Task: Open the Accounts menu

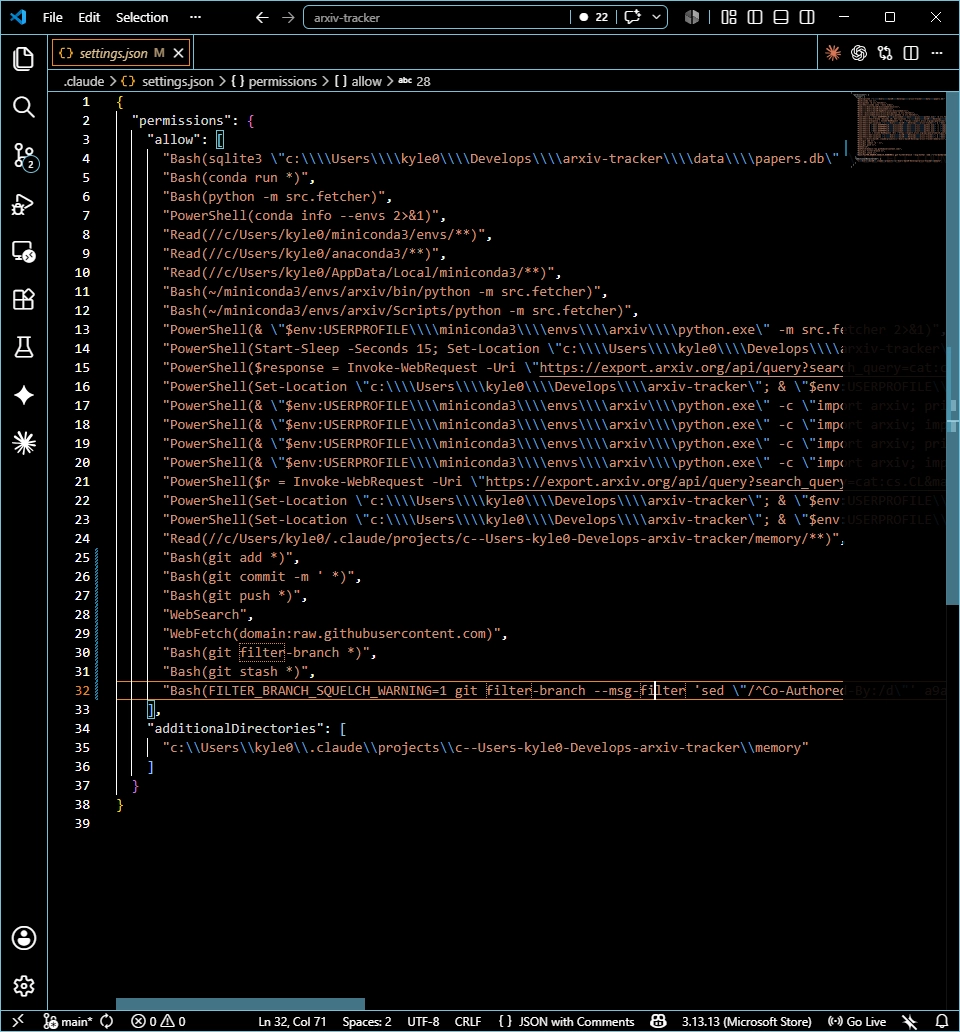Action: pos(24,938)
